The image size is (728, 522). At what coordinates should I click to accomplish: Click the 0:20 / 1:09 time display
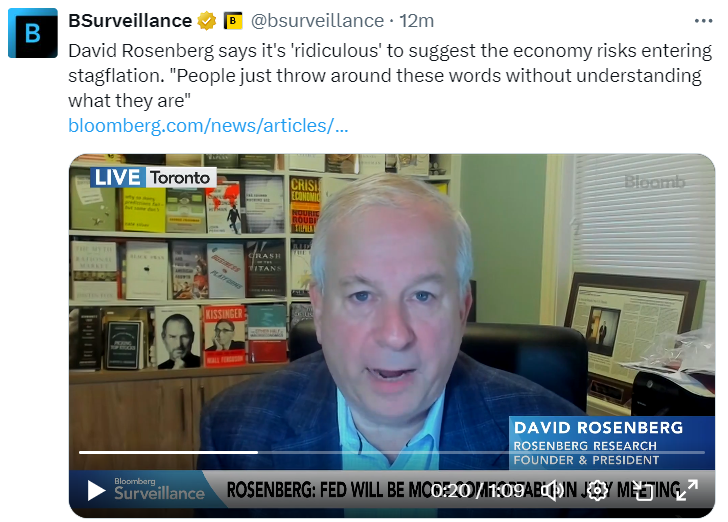478,490
